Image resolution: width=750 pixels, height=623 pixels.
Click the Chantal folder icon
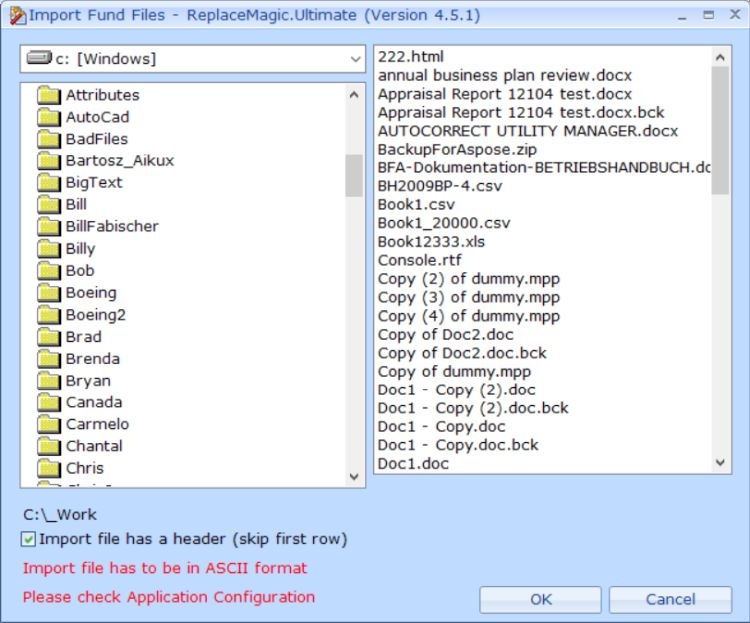pyautogui.click(x=49, y=447)
